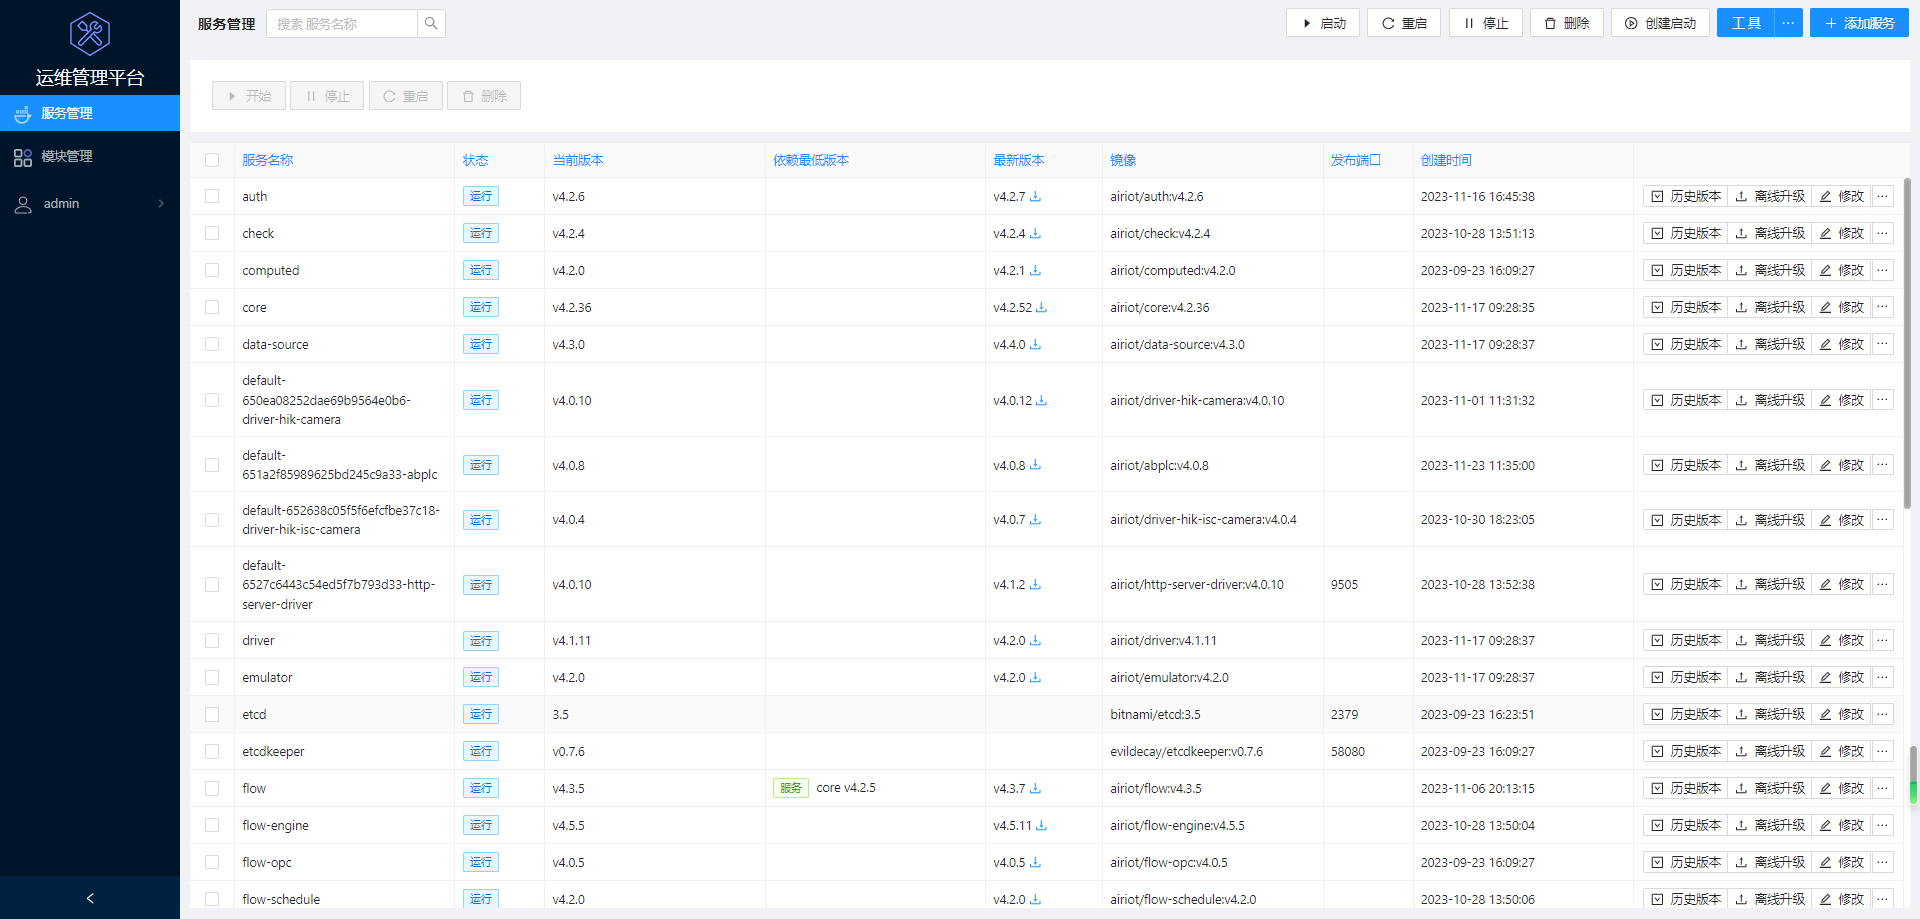
Task: Open more actions for emulator row
Action: [x=1882, y=677]
